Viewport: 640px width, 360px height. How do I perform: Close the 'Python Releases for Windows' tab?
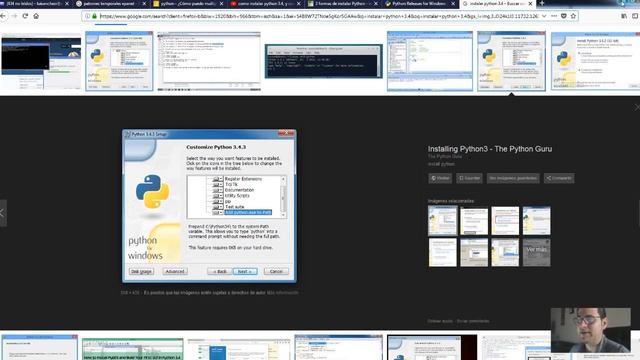(453, 3)
